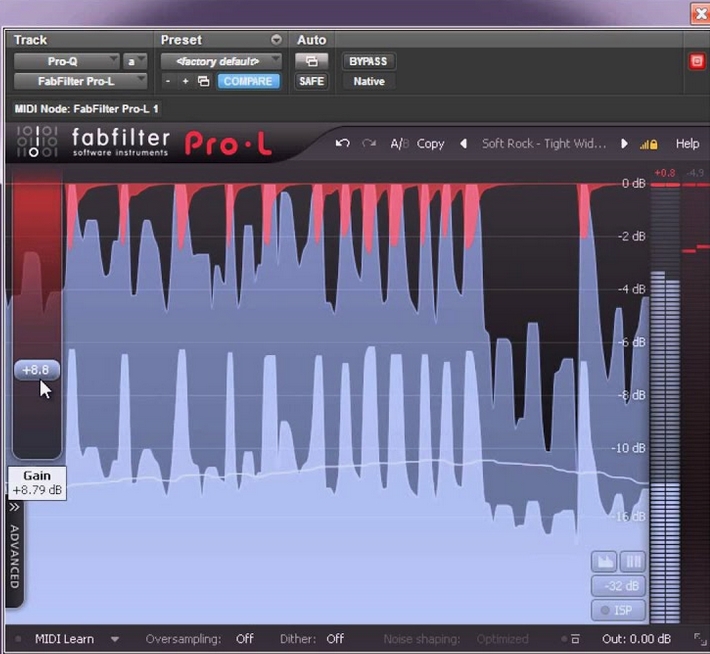Click the signal lock icon
The height and width of the screenshot is (654, 710).
(648, 144)
